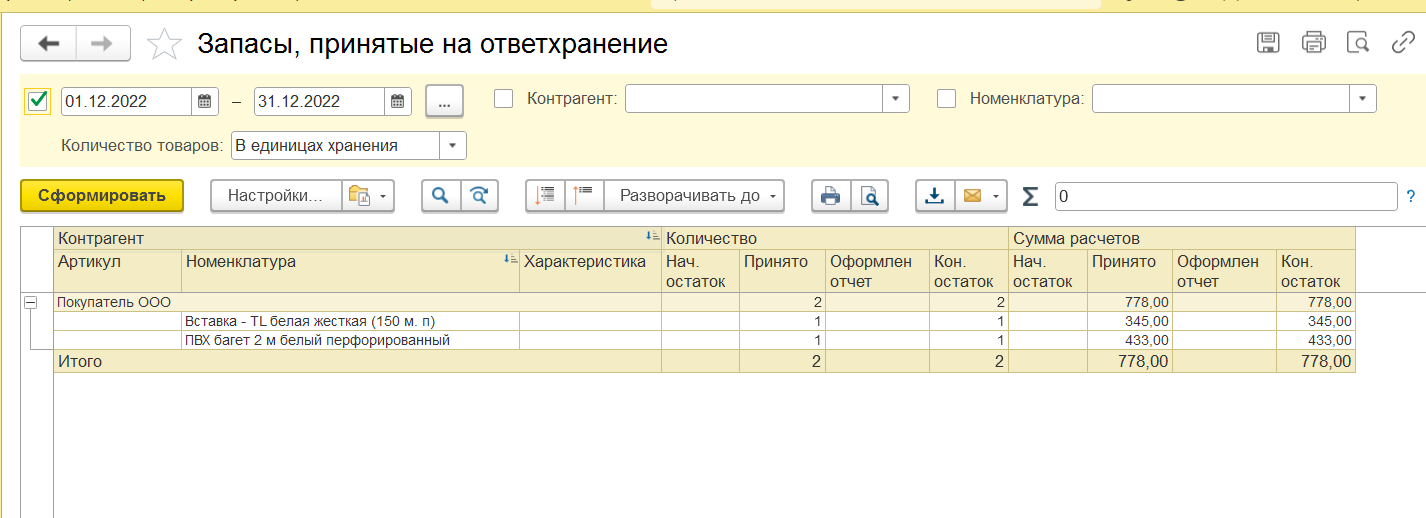
Task: Click the download/save to file icon
Action: click(935, 196)
